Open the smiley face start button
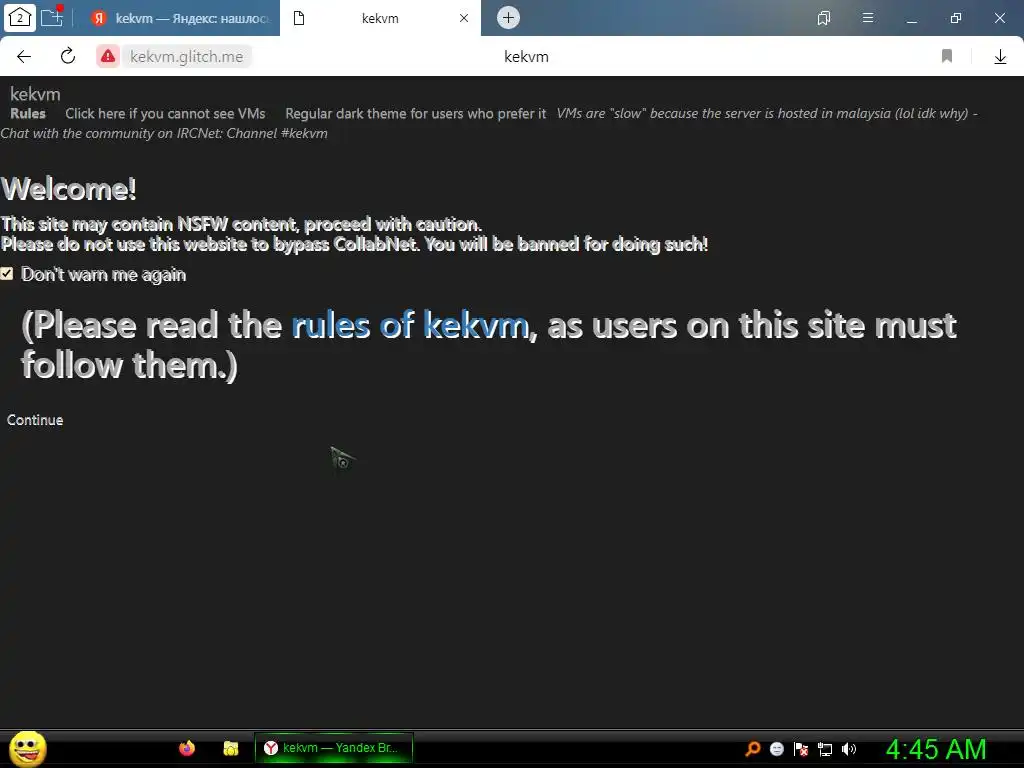 click(27, 748)
